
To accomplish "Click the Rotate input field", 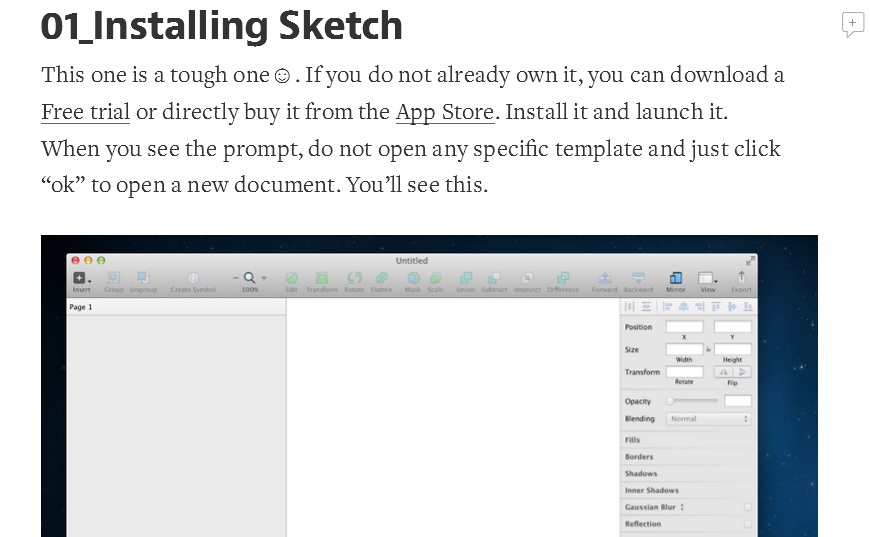I will [684, 372].
